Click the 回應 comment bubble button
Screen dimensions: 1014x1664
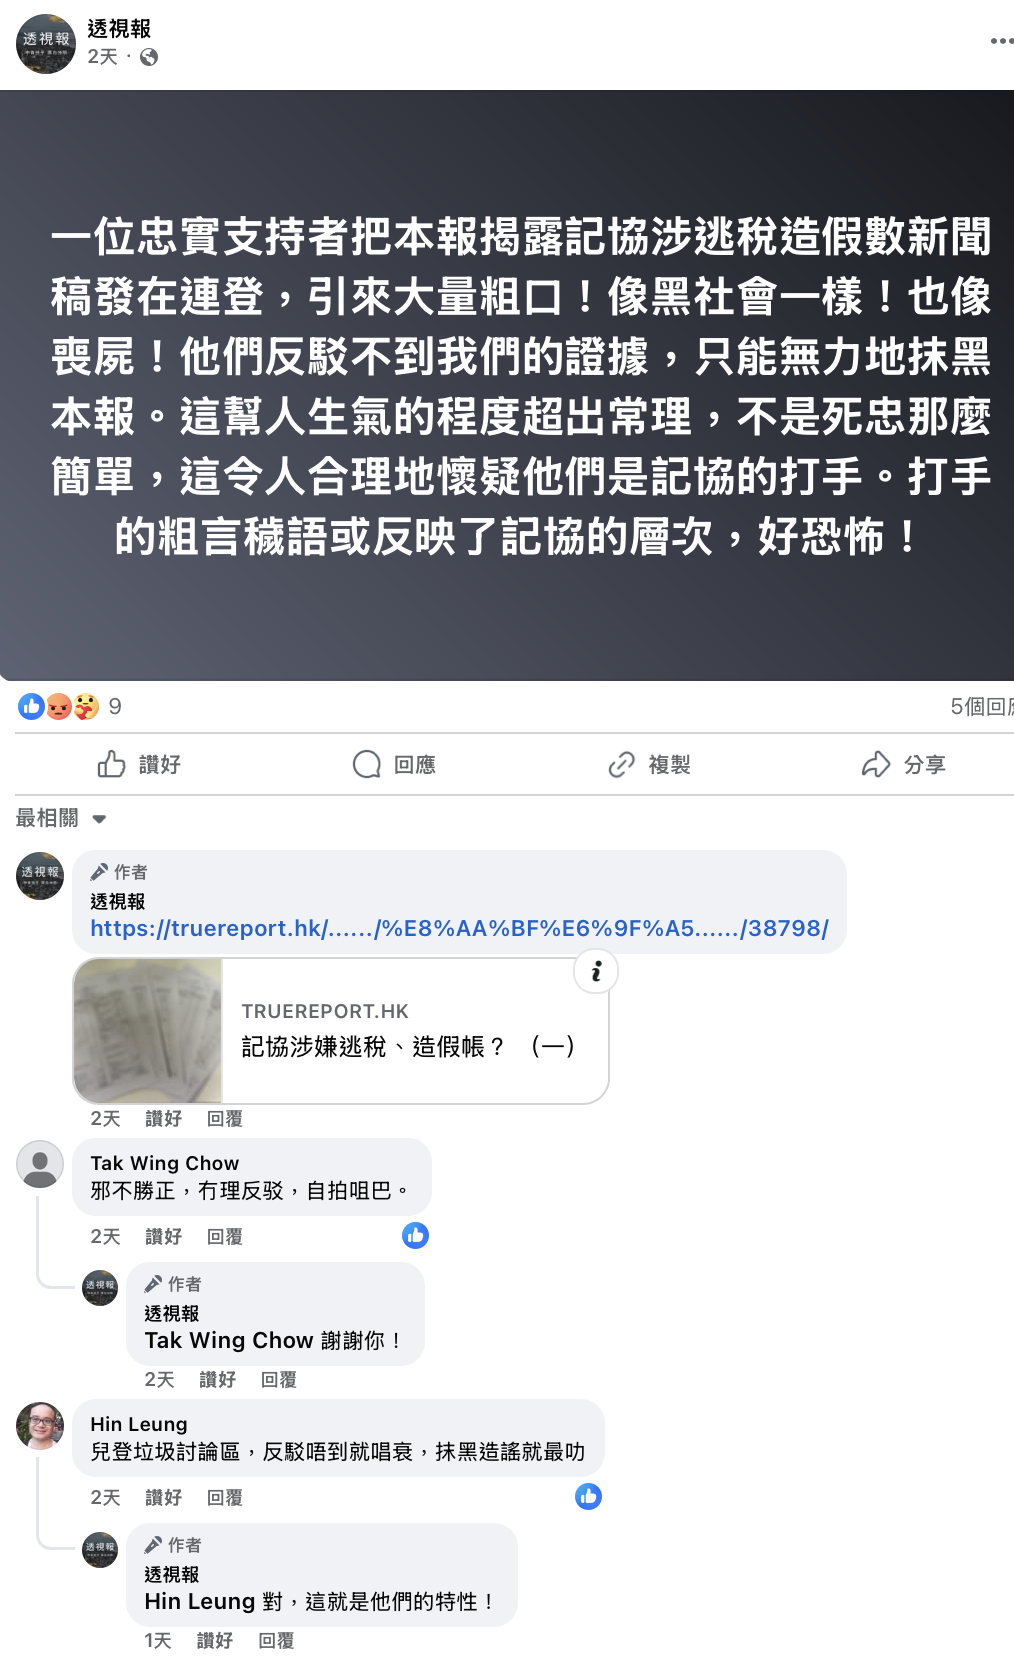point(394,765)
